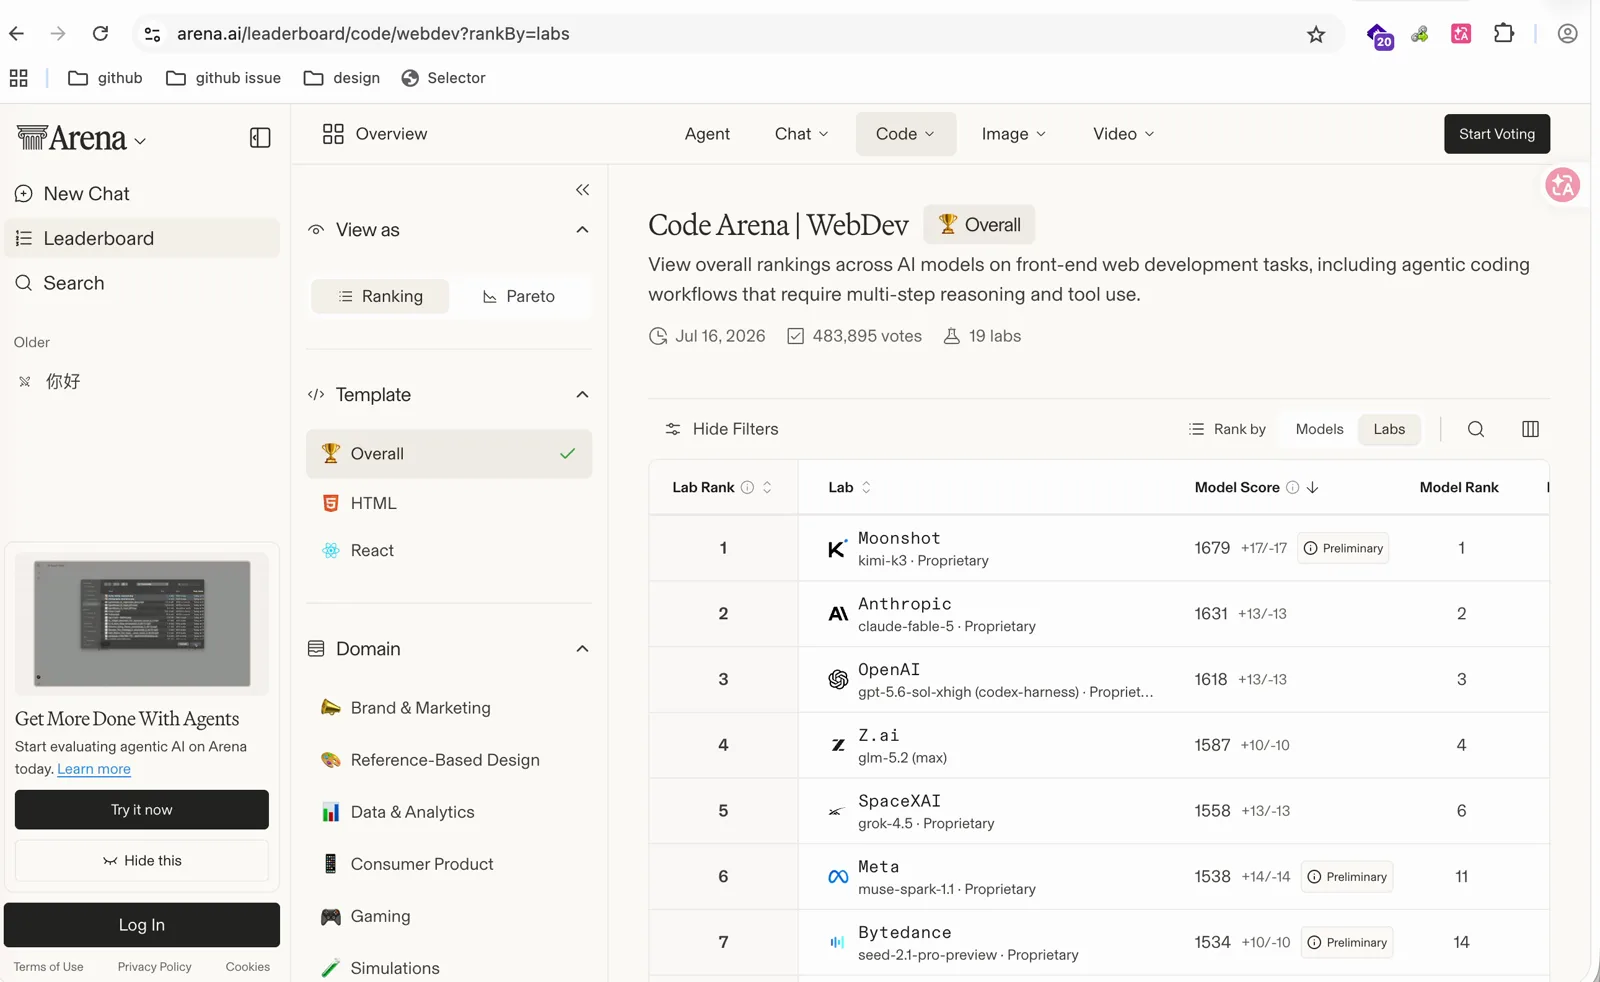Screen dimensions: 1600x982
Task: Switch view to Ranking
Action: tap(380, 297)
